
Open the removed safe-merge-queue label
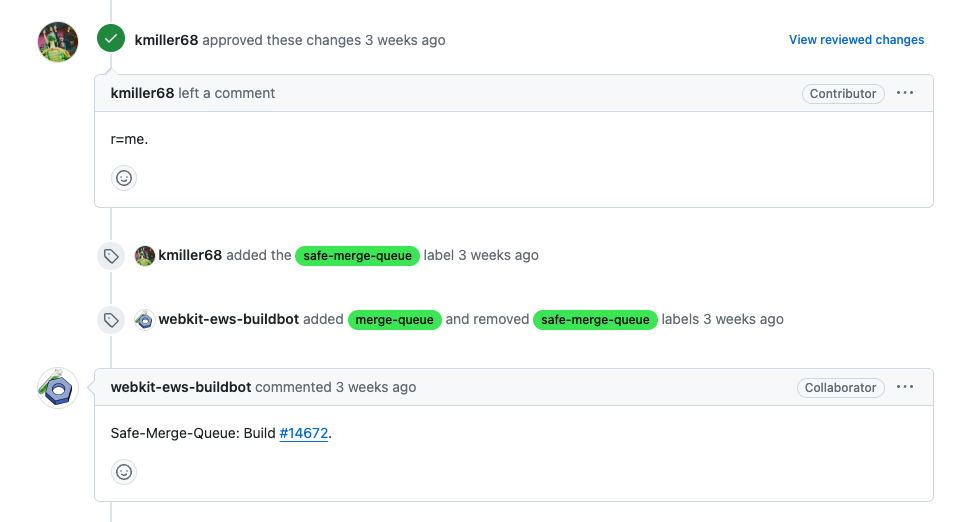[595, 320]
